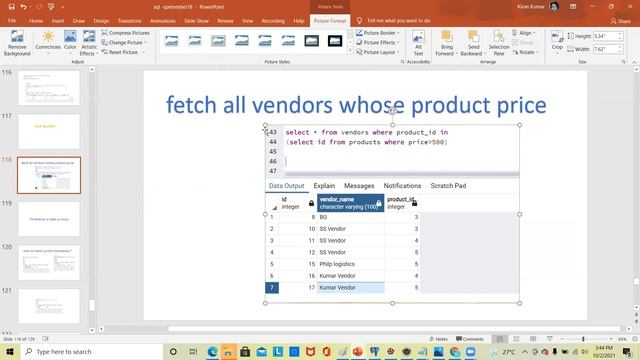Image resolution: width=640 pixels, height=360 pixels.
Task: Open Ribbon Display Options icon
Action: point(573,7)
